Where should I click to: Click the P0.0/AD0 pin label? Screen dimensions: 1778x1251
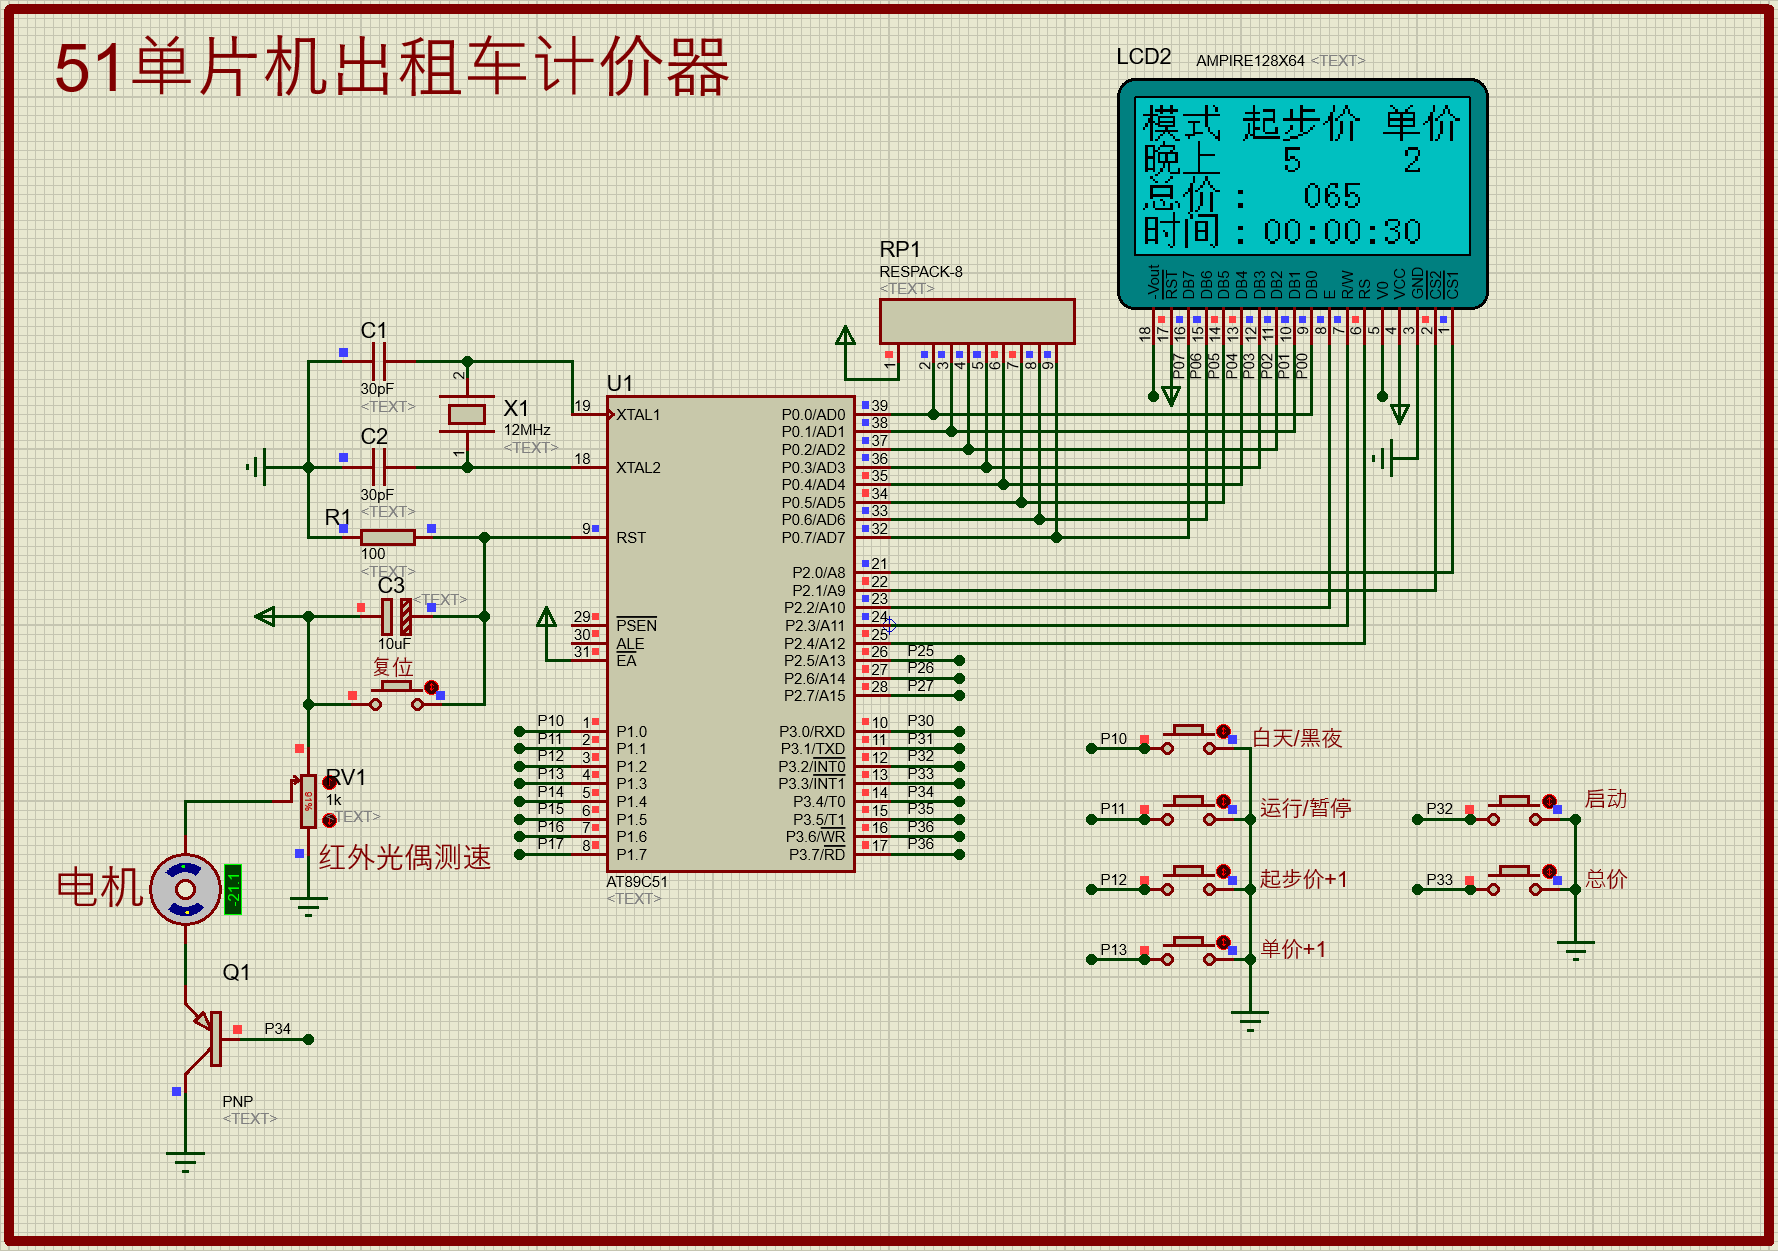pos(813,414)
